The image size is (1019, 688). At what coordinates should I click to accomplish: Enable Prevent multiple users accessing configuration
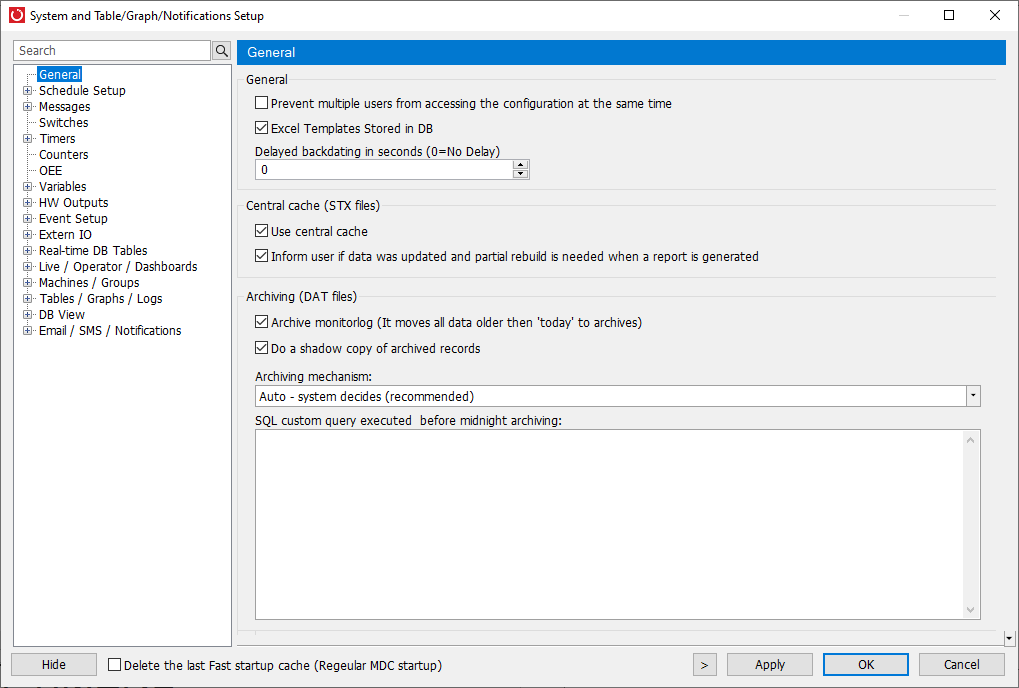pyautogui.click(x=261, y=103)
